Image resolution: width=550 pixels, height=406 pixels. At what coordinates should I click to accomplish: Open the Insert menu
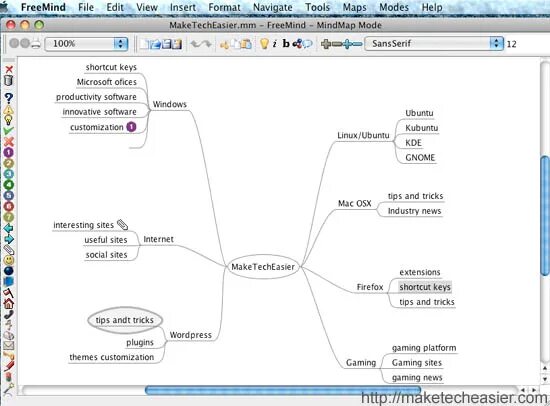[x=183, y=7]
